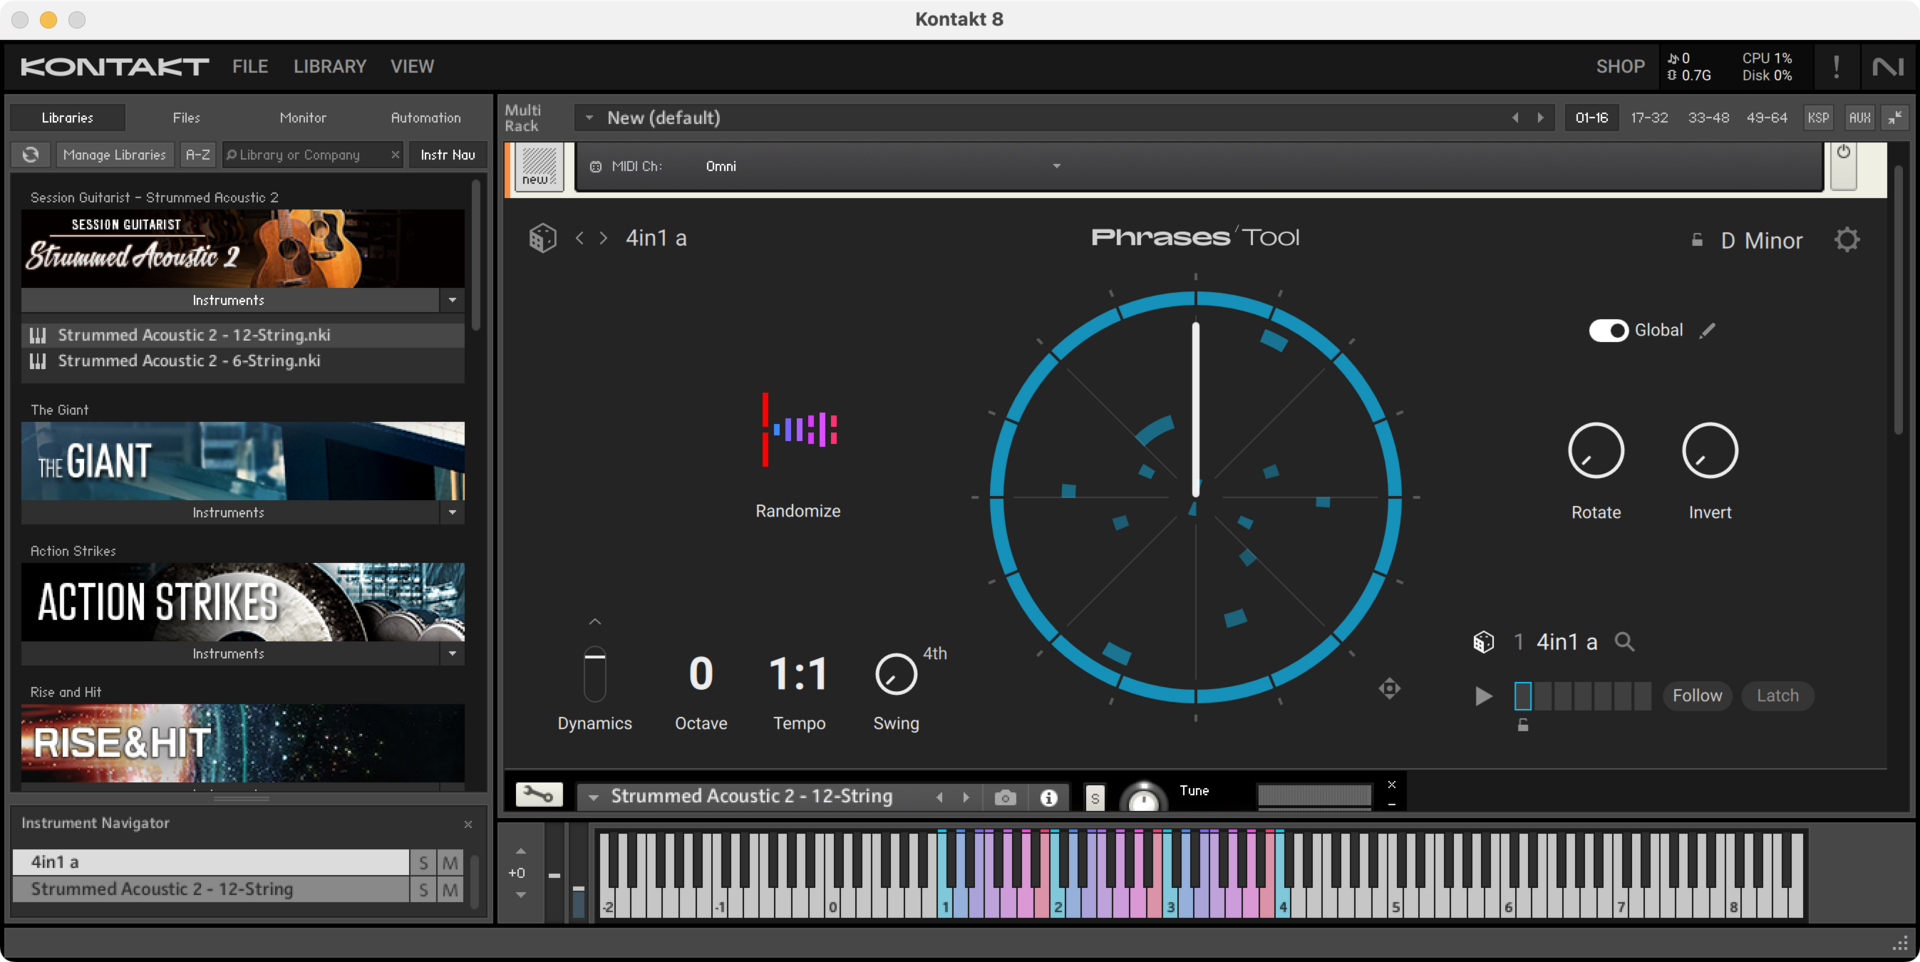Click the Randomize pattern icon
Screen dimensions: 1920x962
[798, 430]
